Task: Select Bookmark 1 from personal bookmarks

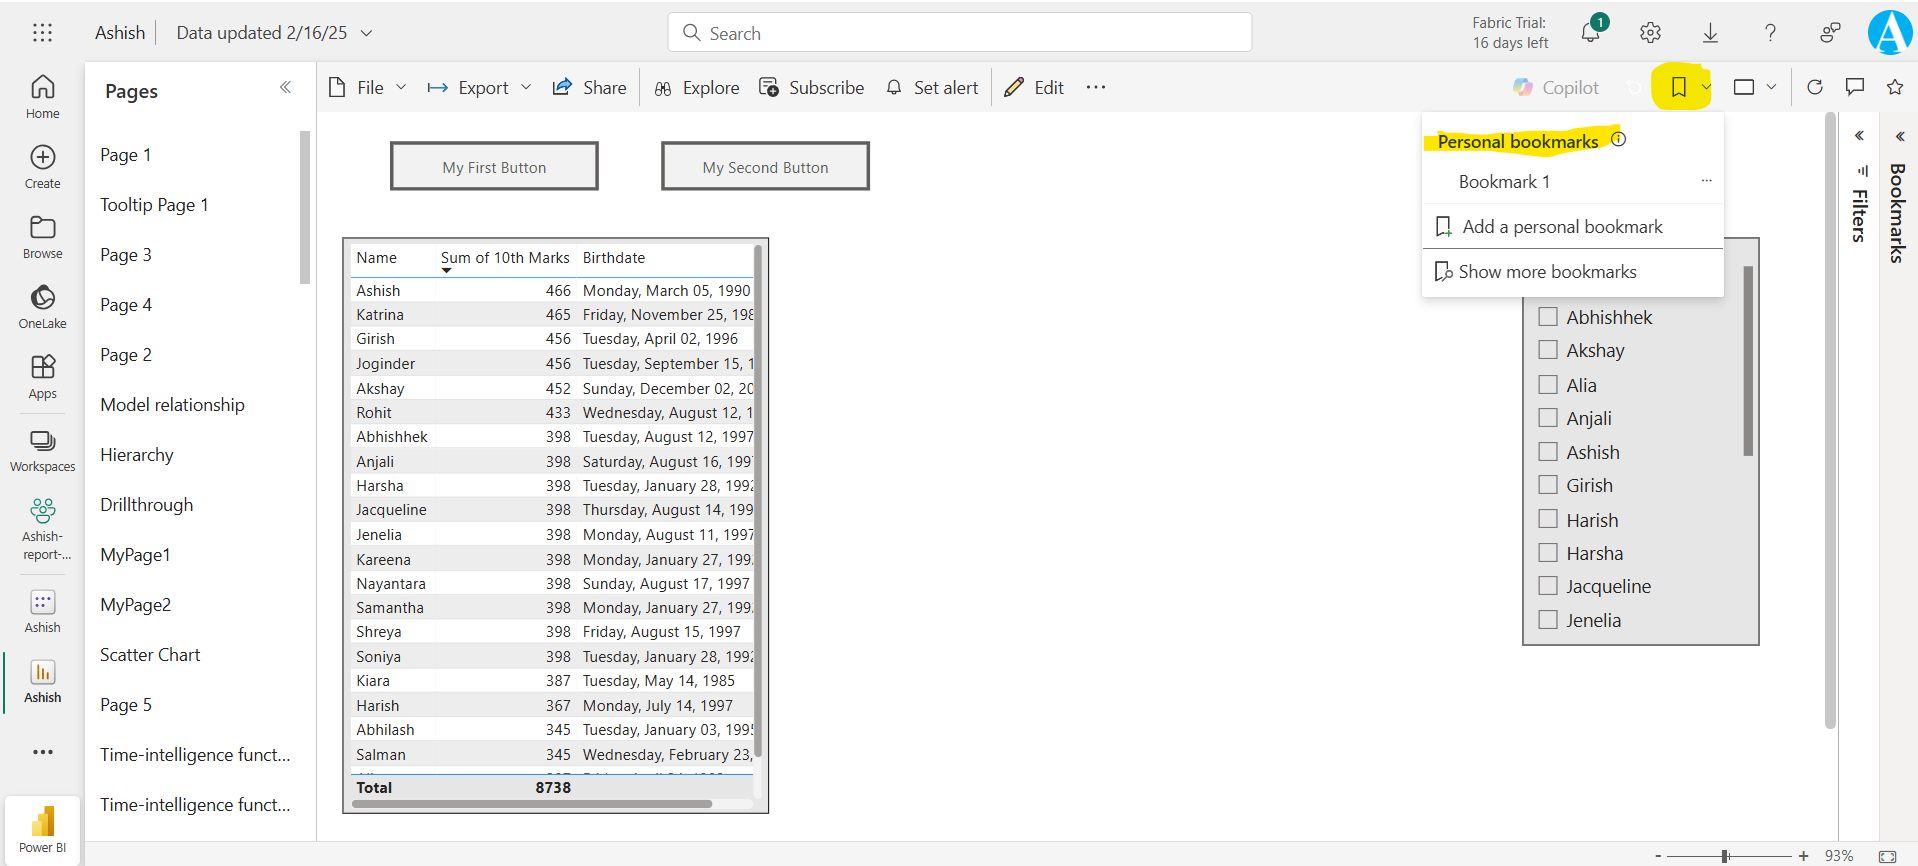Action: [x=1504, y=182]
